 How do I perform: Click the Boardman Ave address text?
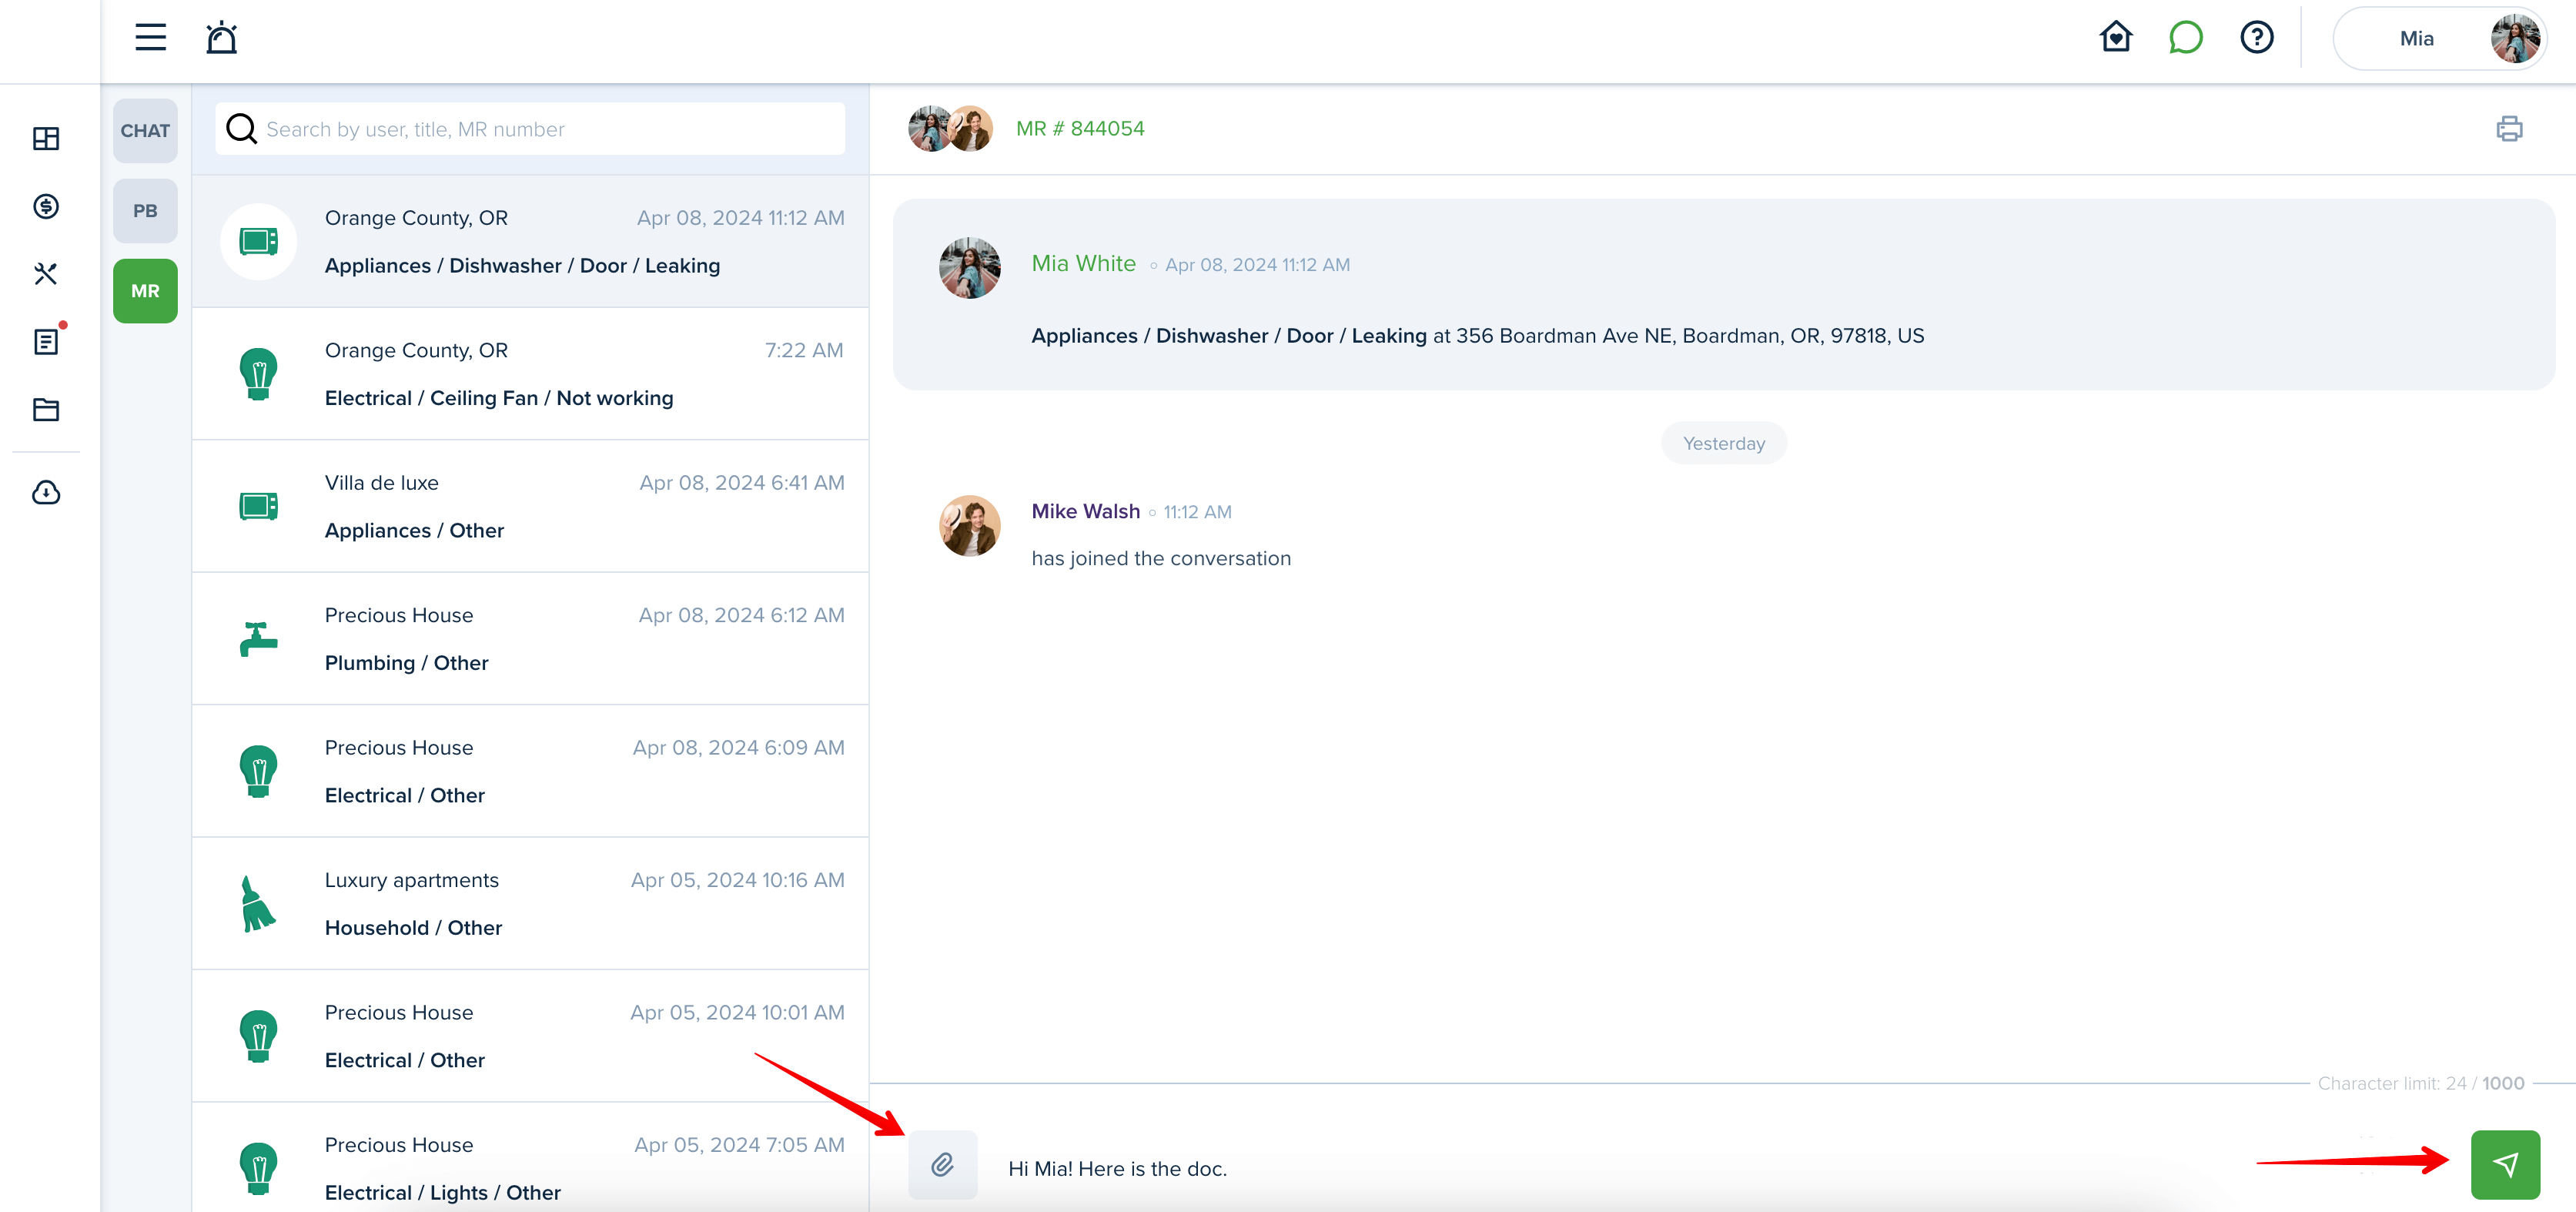[1689, 336]
